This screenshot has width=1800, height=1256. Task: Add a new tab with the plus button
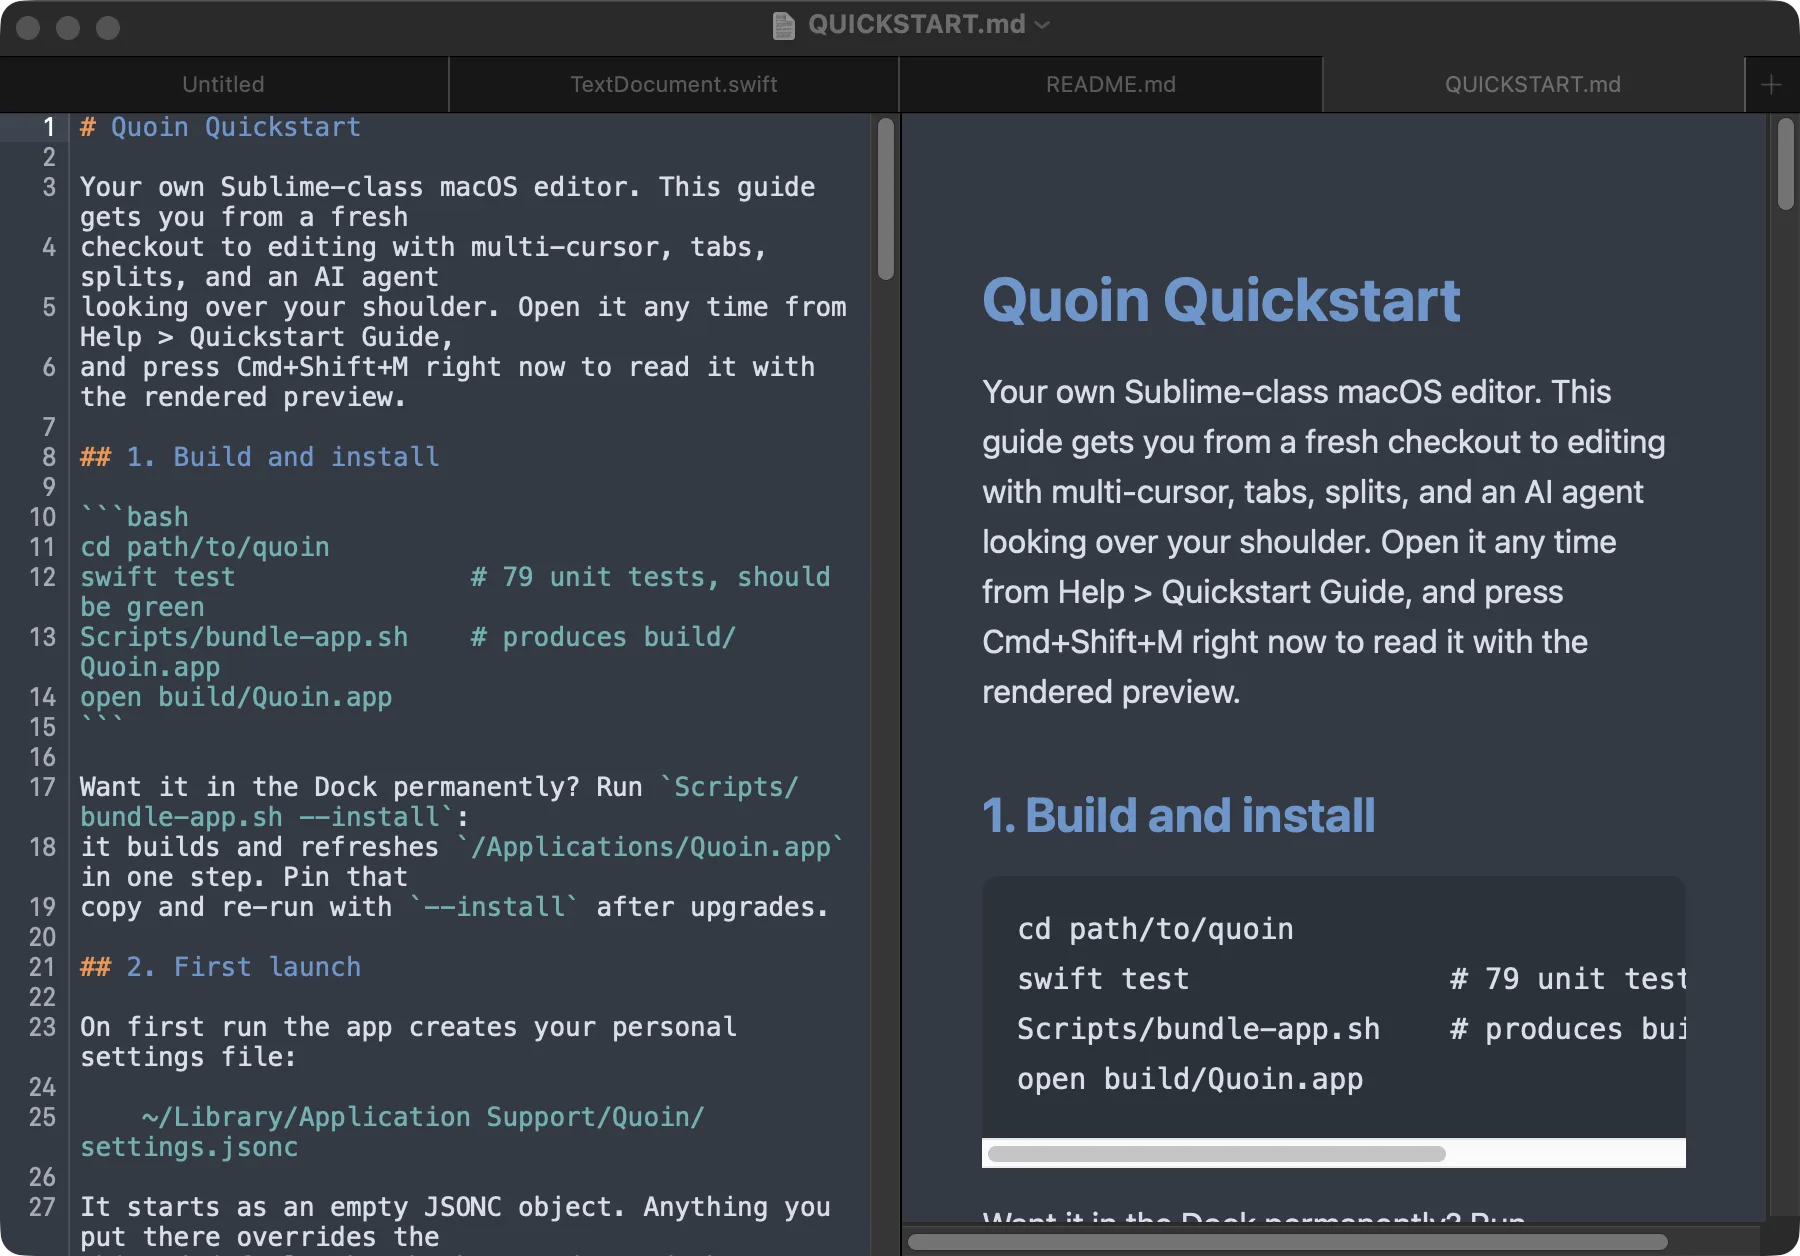point(1771,85)
